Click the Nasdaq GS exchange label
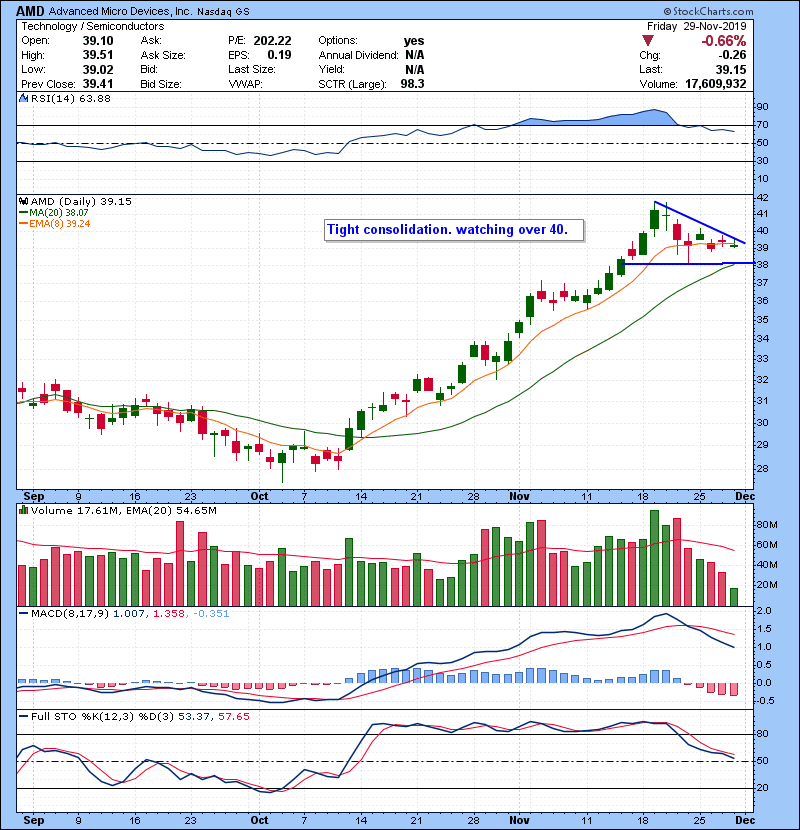This screenshot has height=830, width=800. point(223,12)
